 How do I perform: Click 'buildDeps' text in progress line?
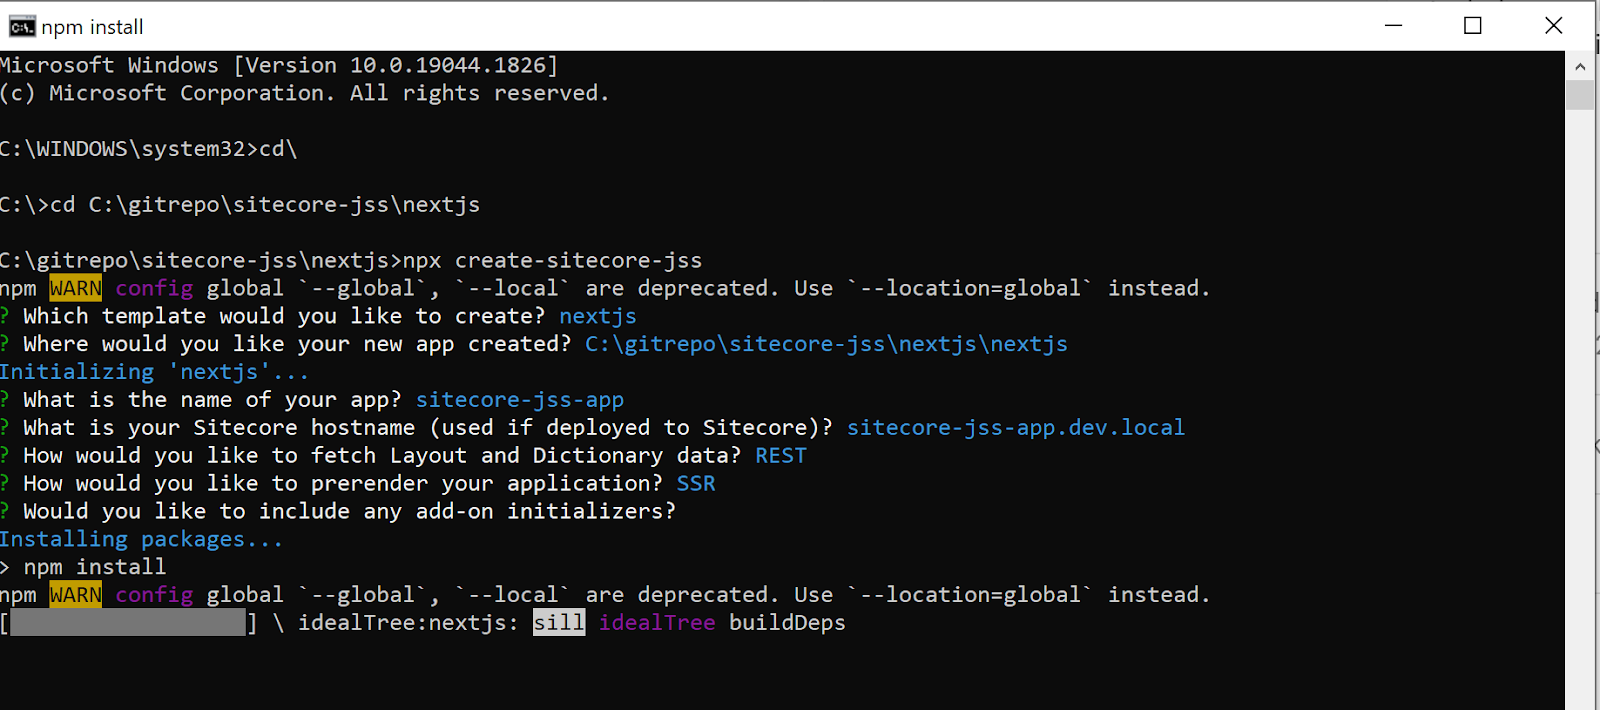point(787,623)
